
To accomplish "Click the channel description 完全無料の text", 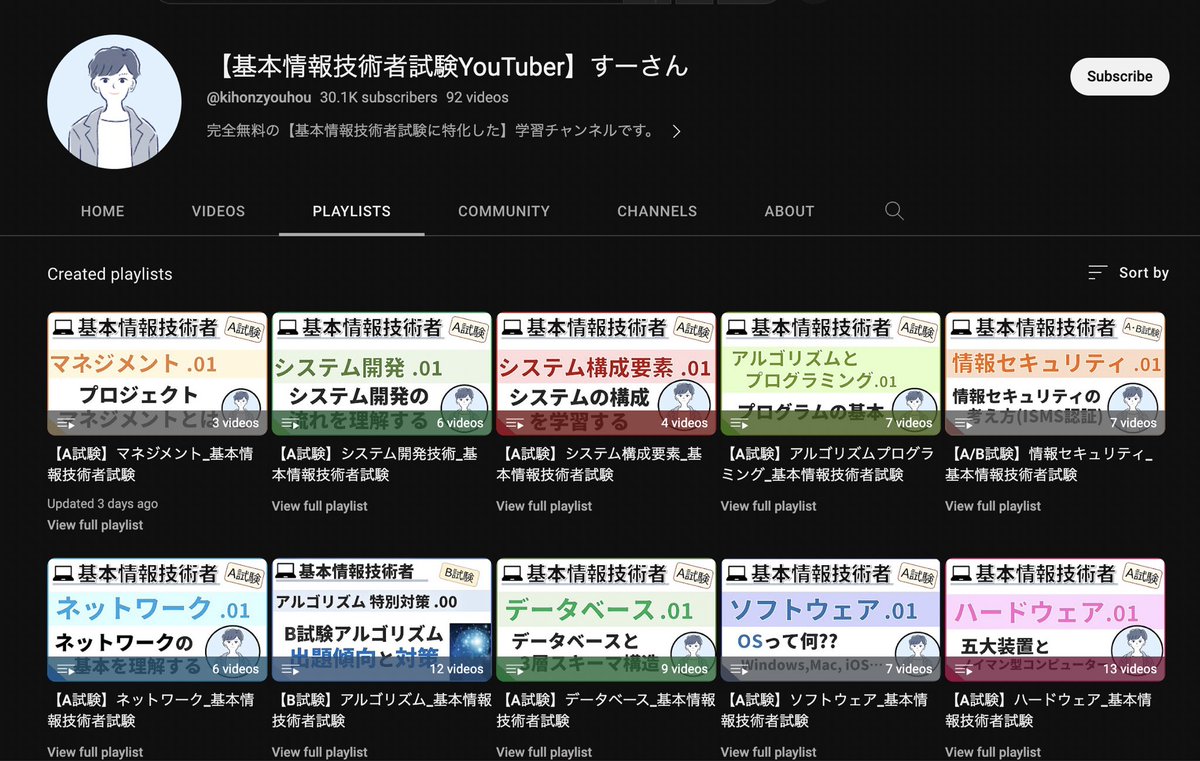I will click(431, 131).
